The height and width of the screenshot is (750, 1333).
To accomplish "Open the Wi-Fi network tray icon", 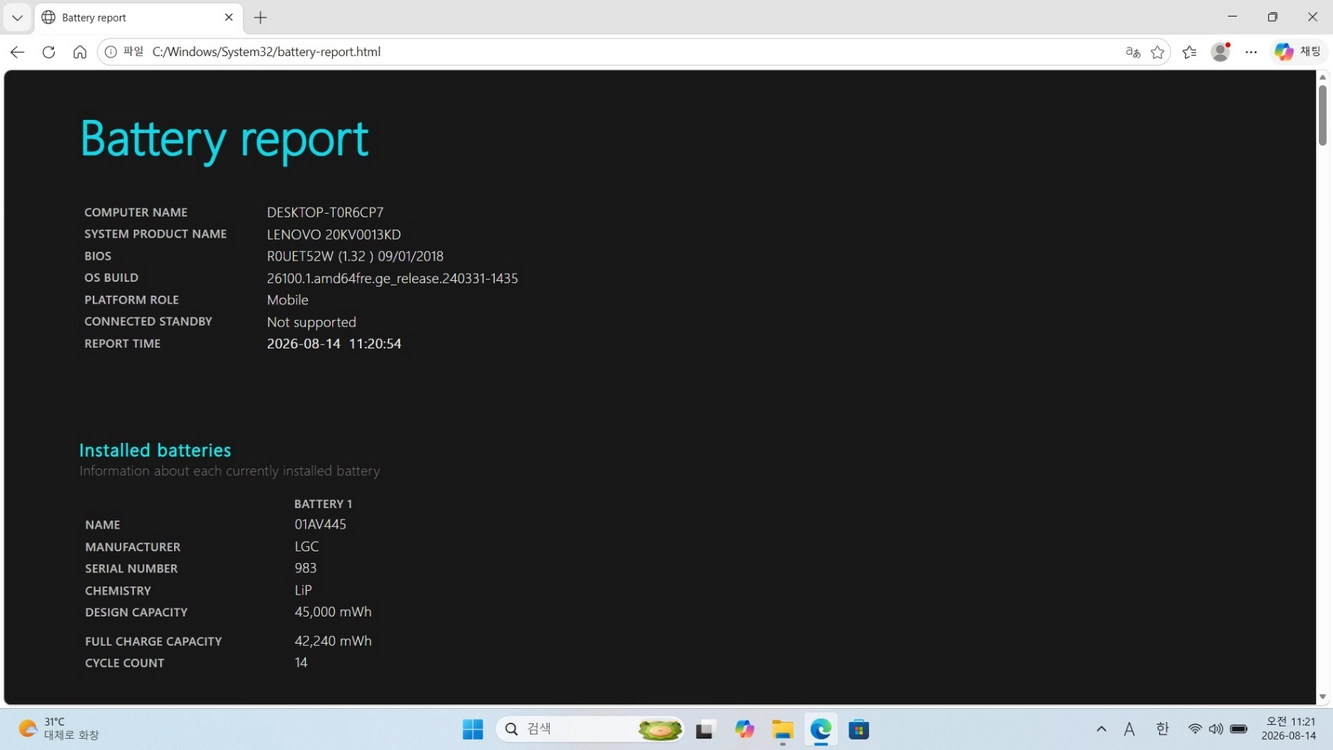I will point(1194,730).
